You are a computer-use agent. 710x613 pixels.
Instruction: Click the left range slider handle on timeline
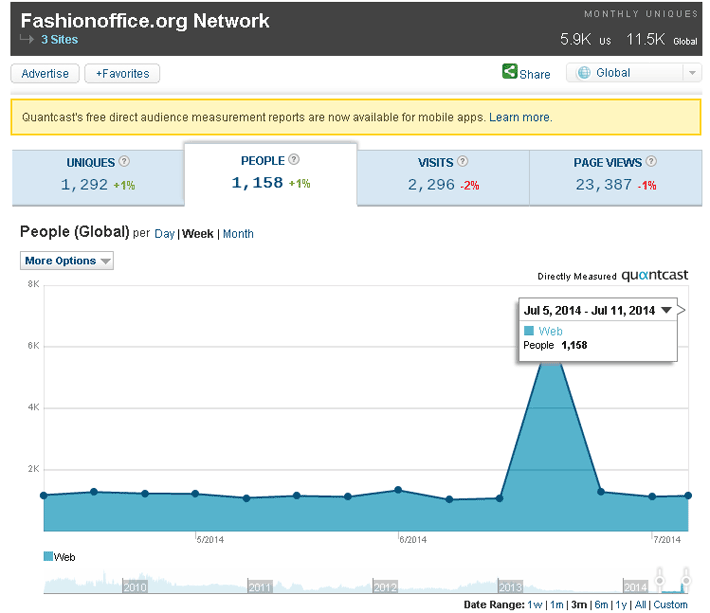click(x=660, y=580)
